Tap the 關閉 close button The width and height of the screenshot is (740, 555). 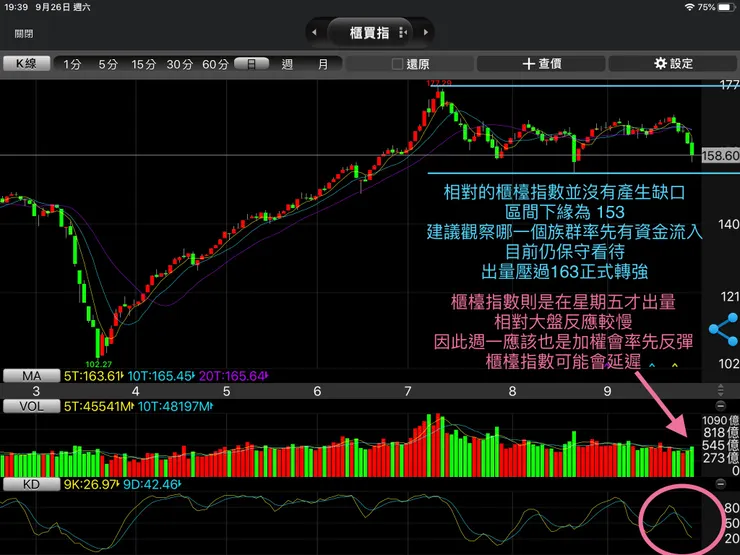[24, 34]
